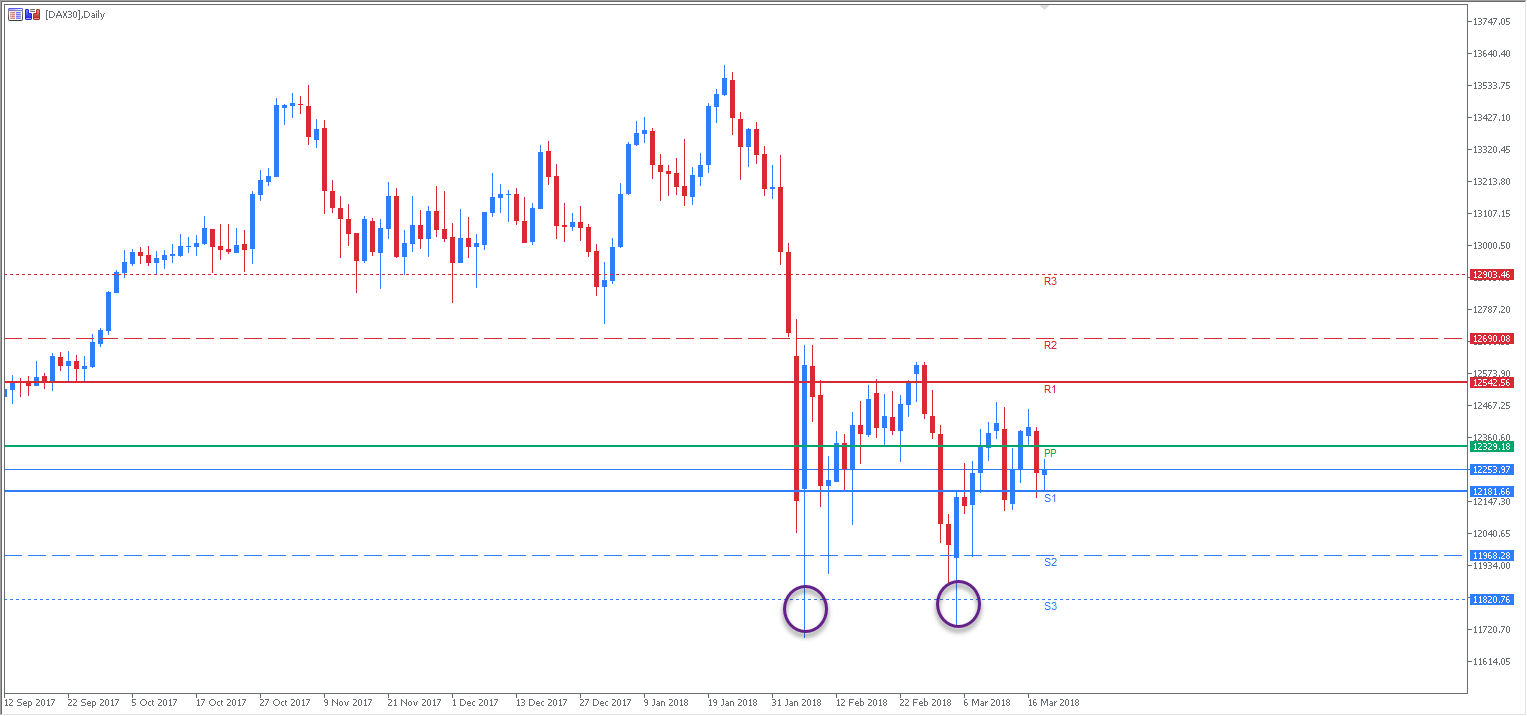This screenshot has width=1527, height=716.
Task: Click the 13 Dec 2017 date label
Action: coord(541,703)
